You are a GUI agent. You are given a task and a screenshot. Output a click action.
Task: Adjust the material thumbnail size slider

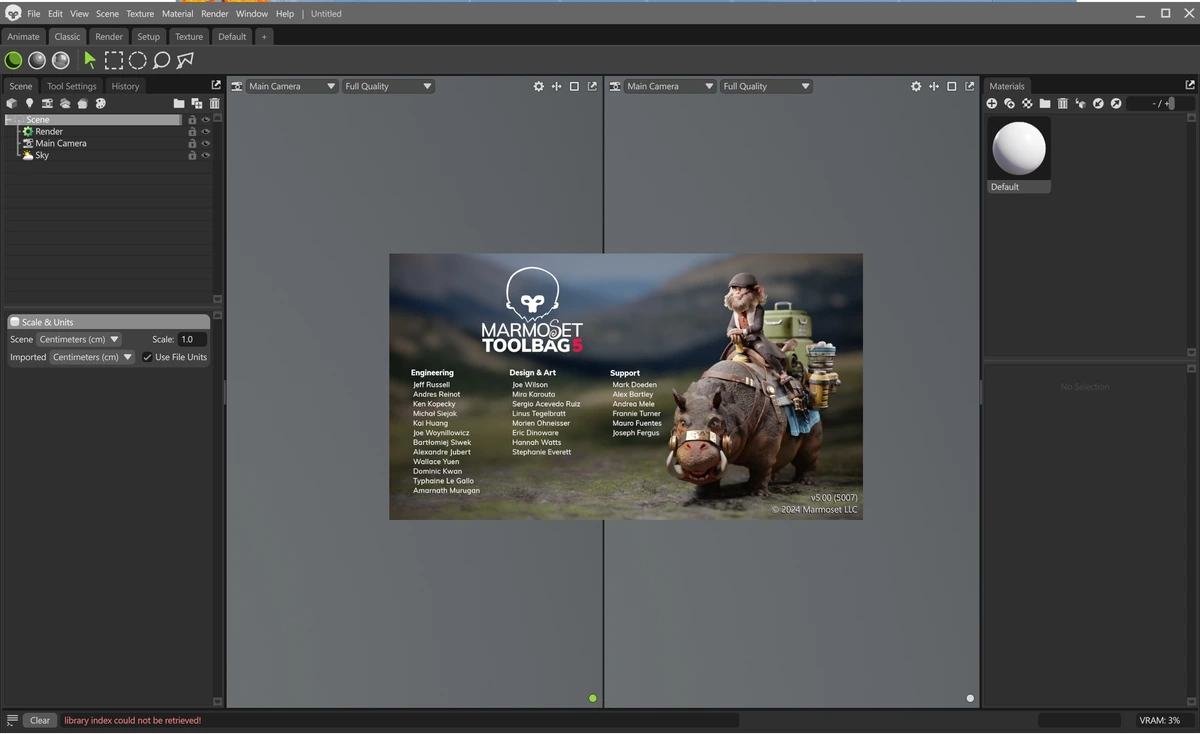1161,103
